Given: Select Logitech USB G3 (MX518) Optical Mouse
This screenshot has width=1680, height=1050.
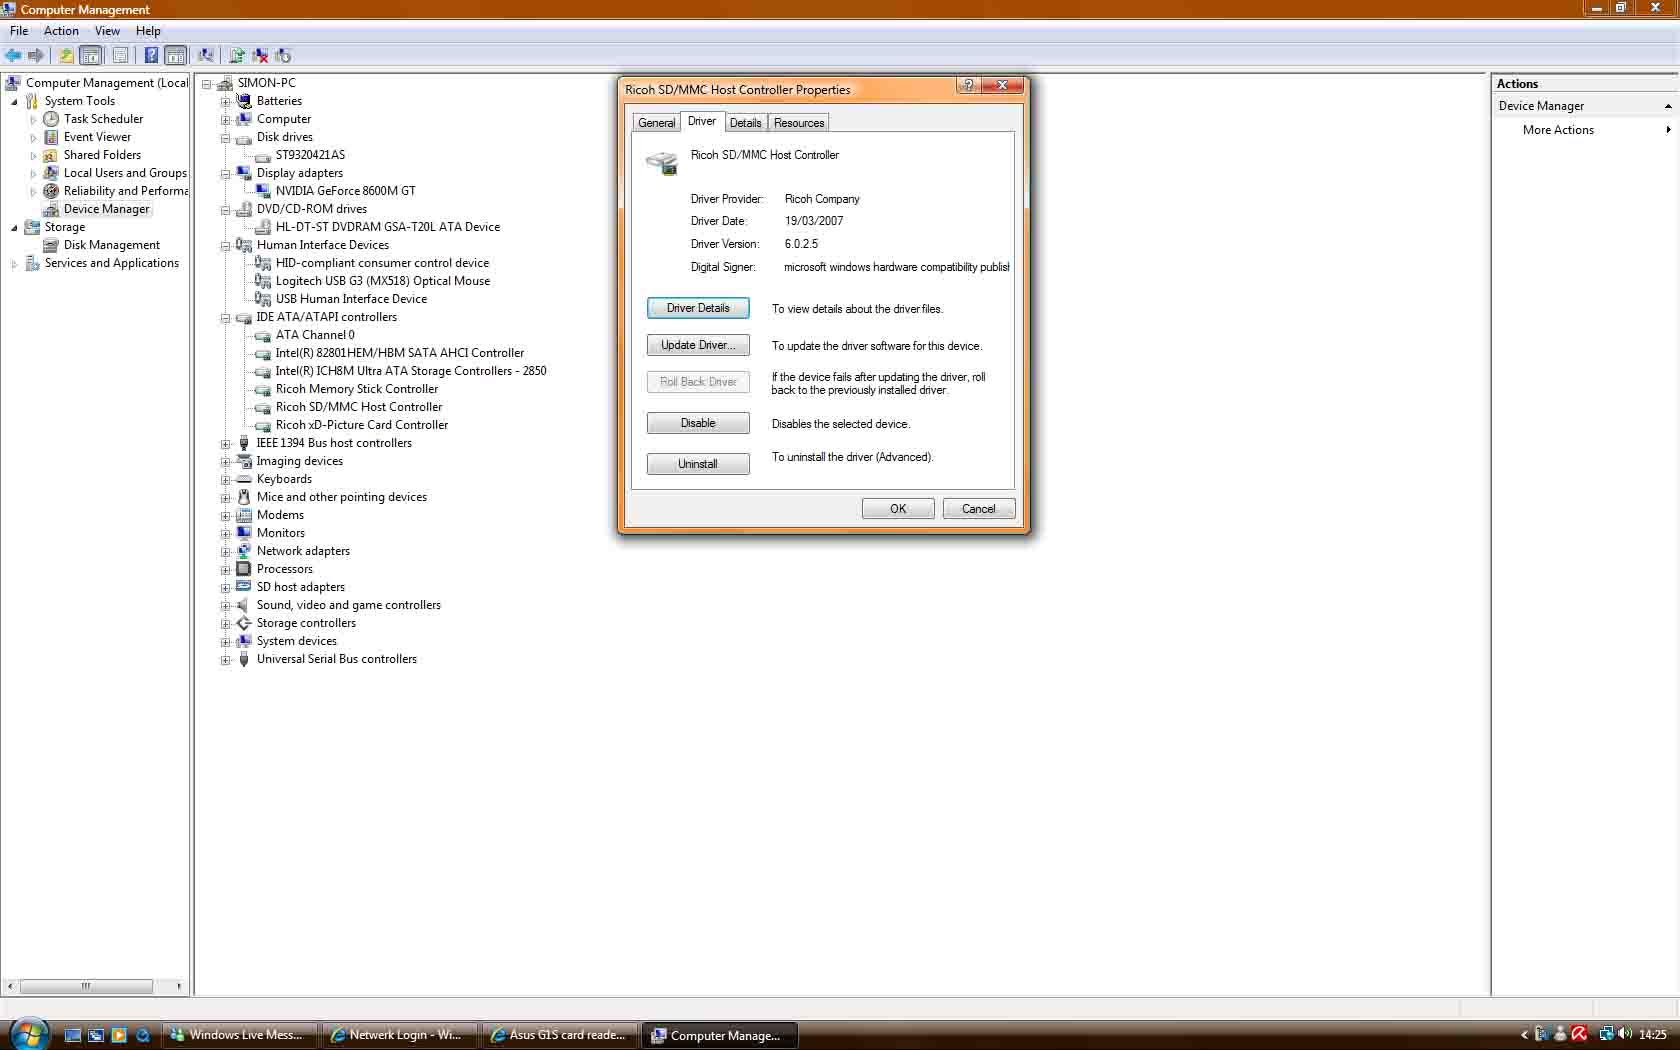Looking at the screenshot, I should coord(383,281).
